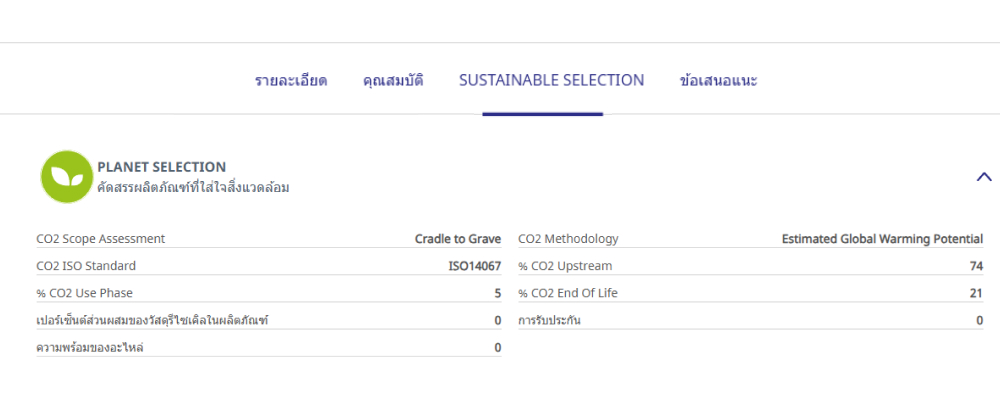Click the ISO14067 value

tap(475, 266)
